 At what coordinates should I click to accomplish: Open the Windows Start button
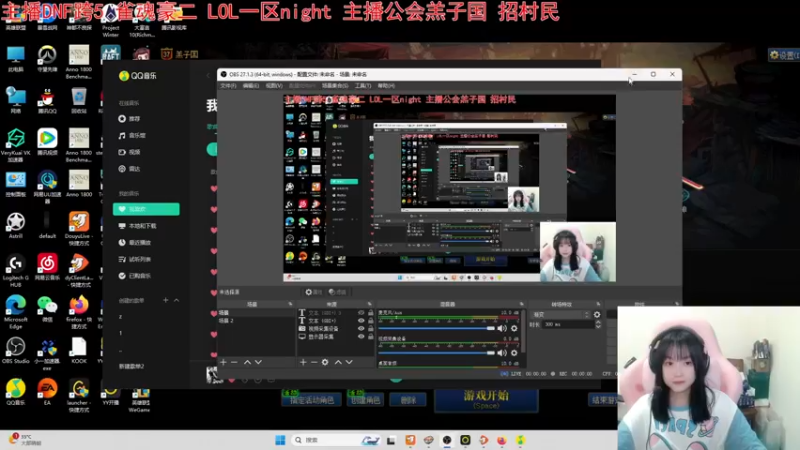coord(280,440)
